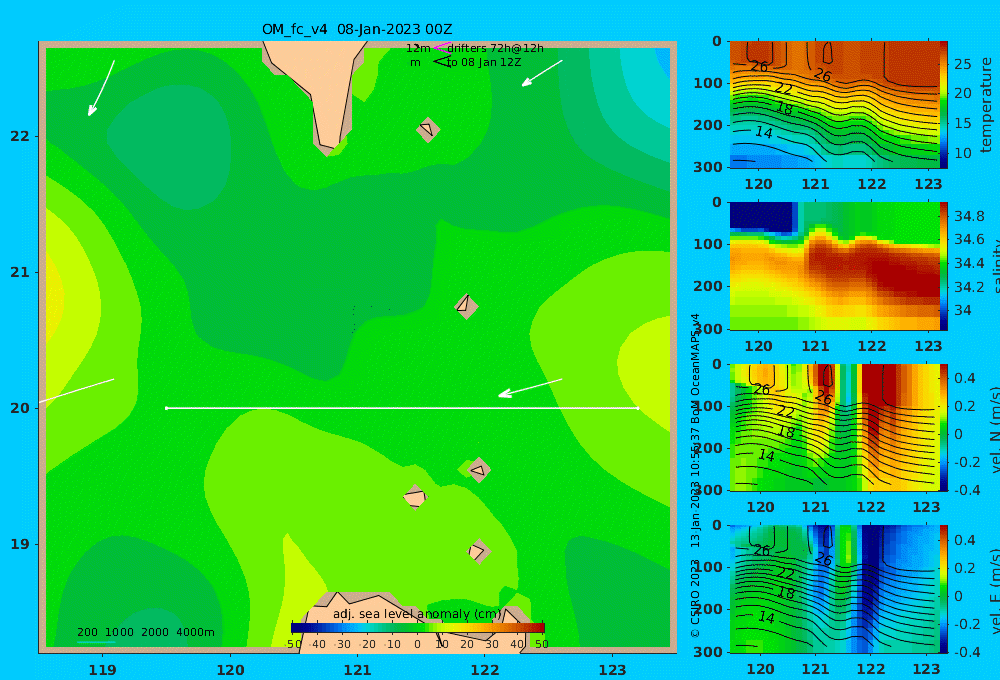Click longitude label 121 below main map
The width and height of the screenshot is (1000, 680).
coord(358,670)
